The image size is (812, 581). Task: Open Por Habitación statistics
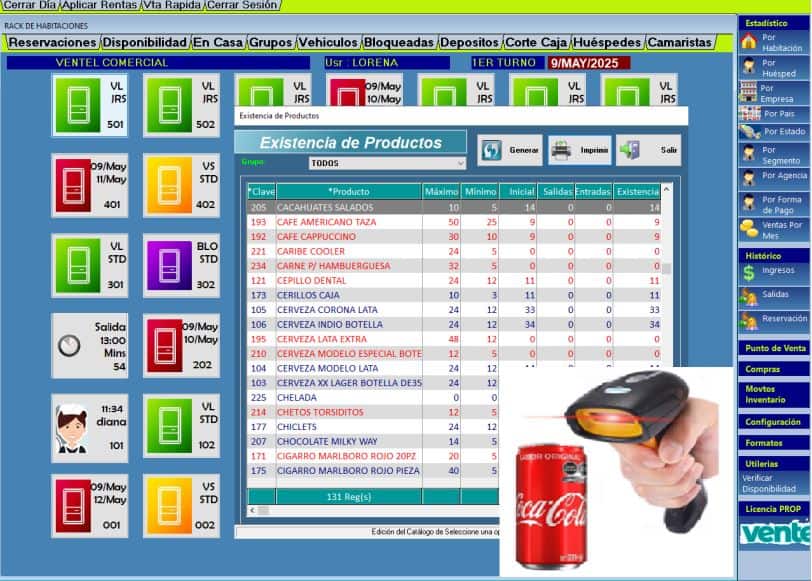[773, 42]
